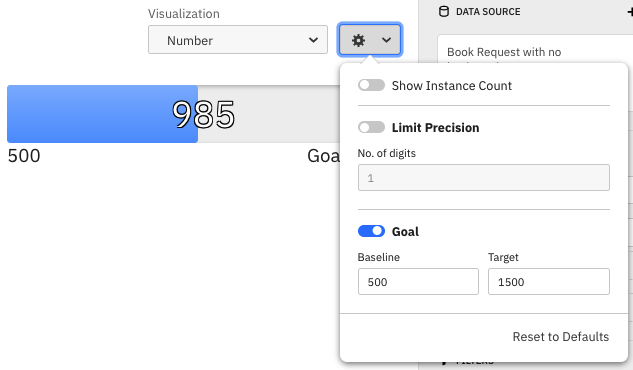Click the No. of digits field
The width and height of the screenshot is (633, 370).
click(x=484, y=178)
